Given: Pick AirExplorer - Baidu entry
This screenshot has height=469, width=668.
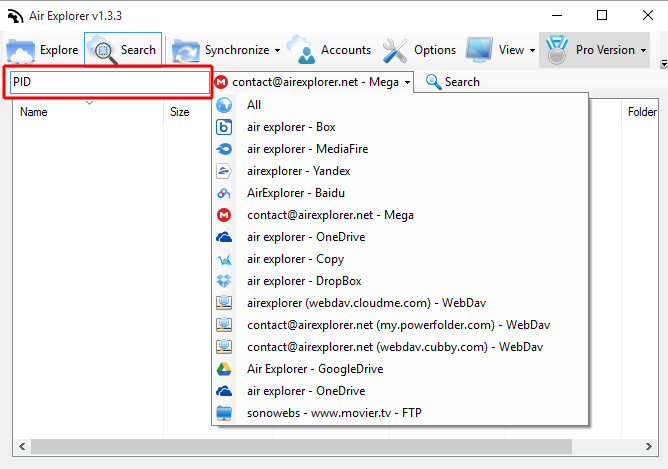Looking at the screenshot, I should pyautogui.click(x=400, y=193).
